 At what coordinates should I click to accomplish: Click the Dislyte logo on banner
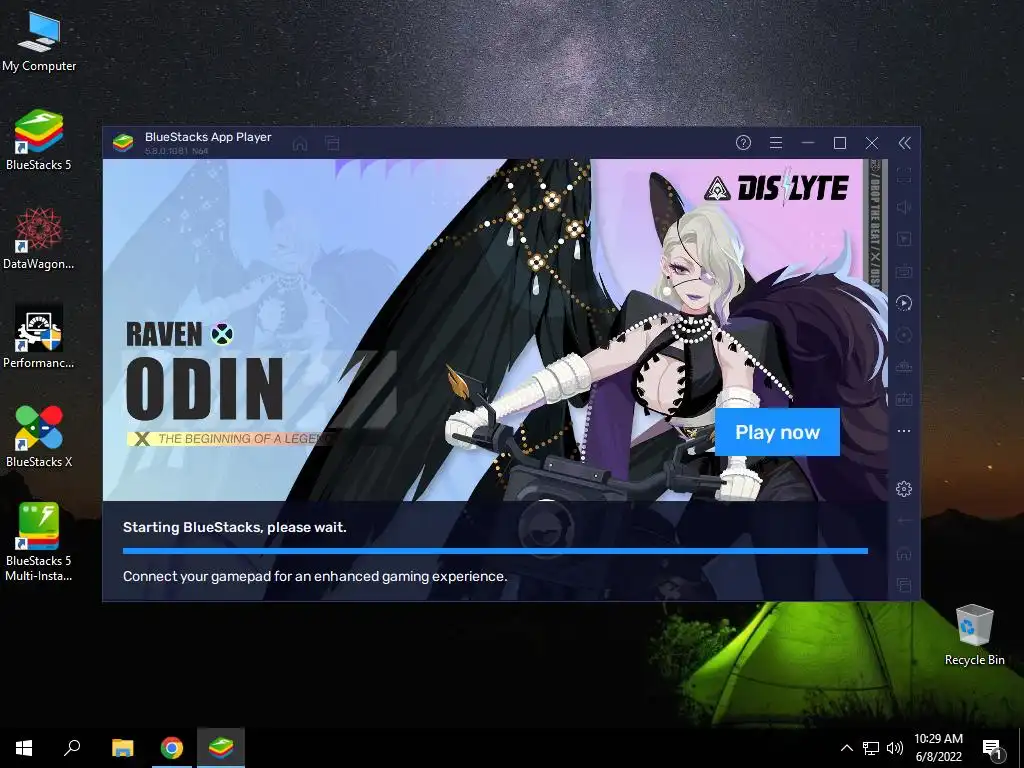coord(776,187)
